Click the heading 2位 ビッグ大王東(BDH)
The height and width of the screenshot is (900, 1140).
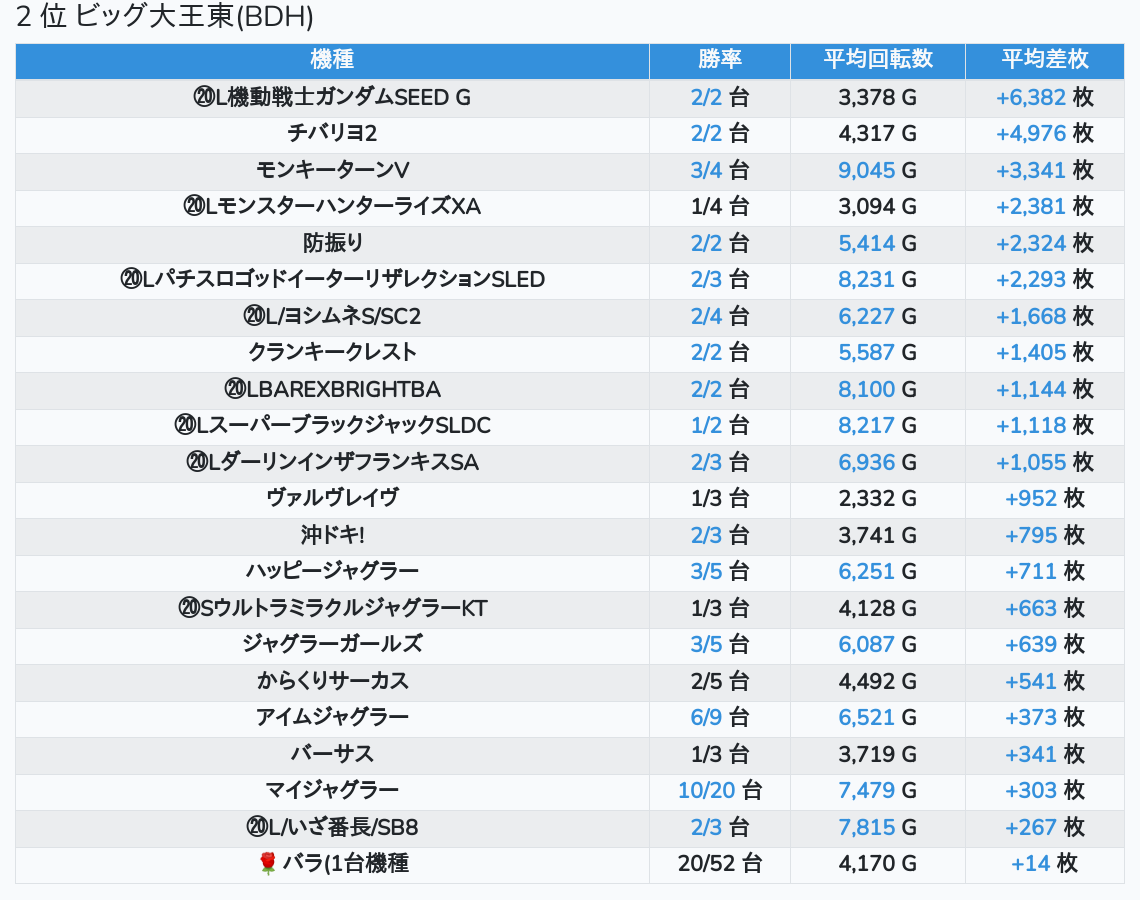pos(165,17)
